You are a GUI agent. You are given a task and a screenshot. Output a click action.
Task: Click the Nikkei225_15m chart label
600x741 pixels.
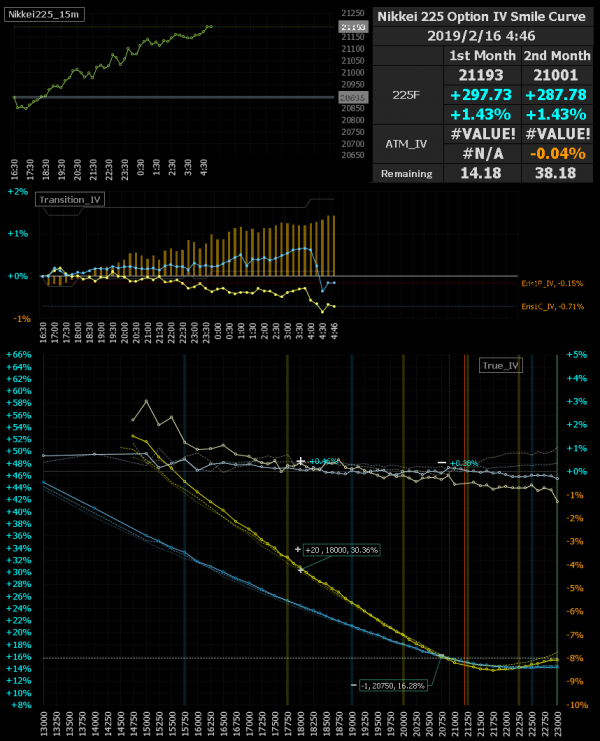(44, 15)
